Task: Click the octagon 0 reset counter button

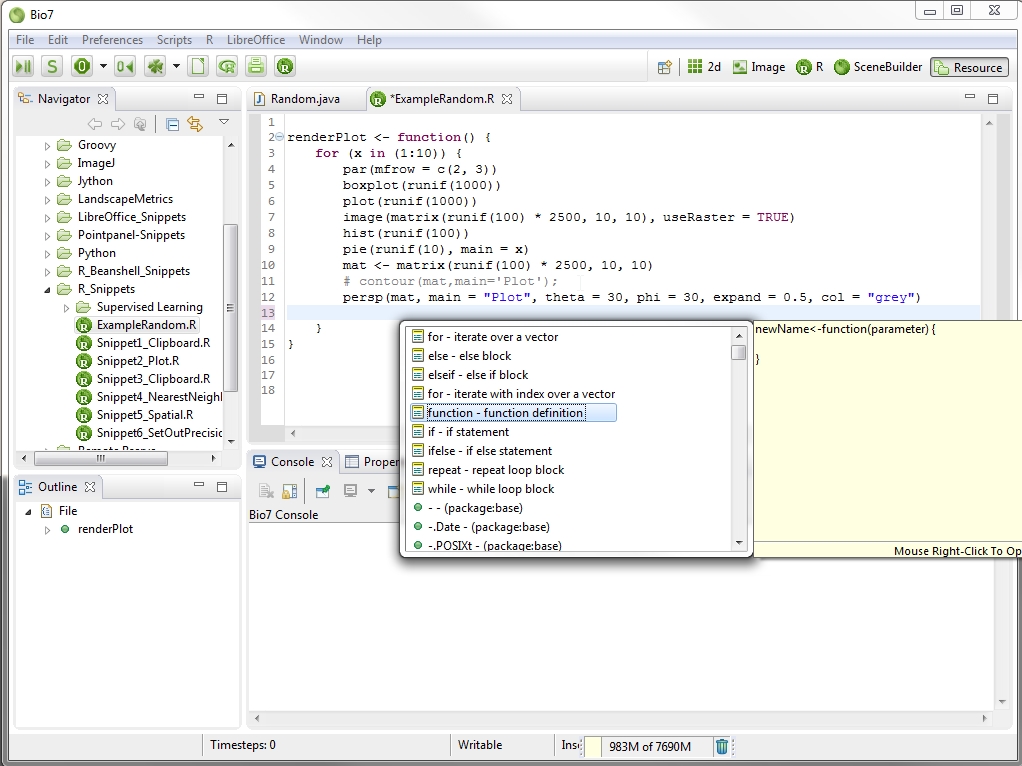Action: tap(82, 66)
